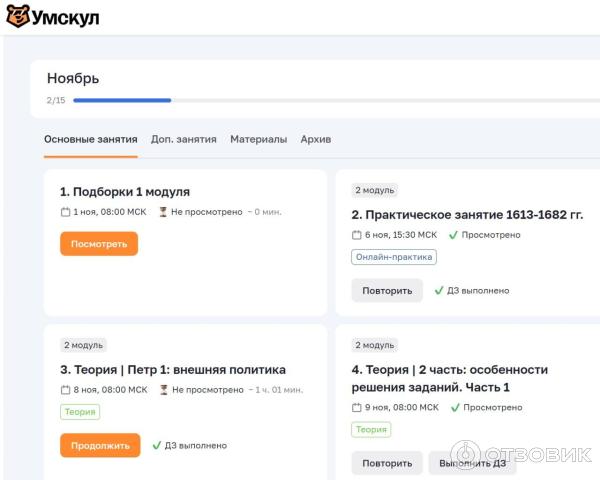Click green checkmark next to Просмотрено in lesson 2
The image size is (600, 480).
click(454, 235)
